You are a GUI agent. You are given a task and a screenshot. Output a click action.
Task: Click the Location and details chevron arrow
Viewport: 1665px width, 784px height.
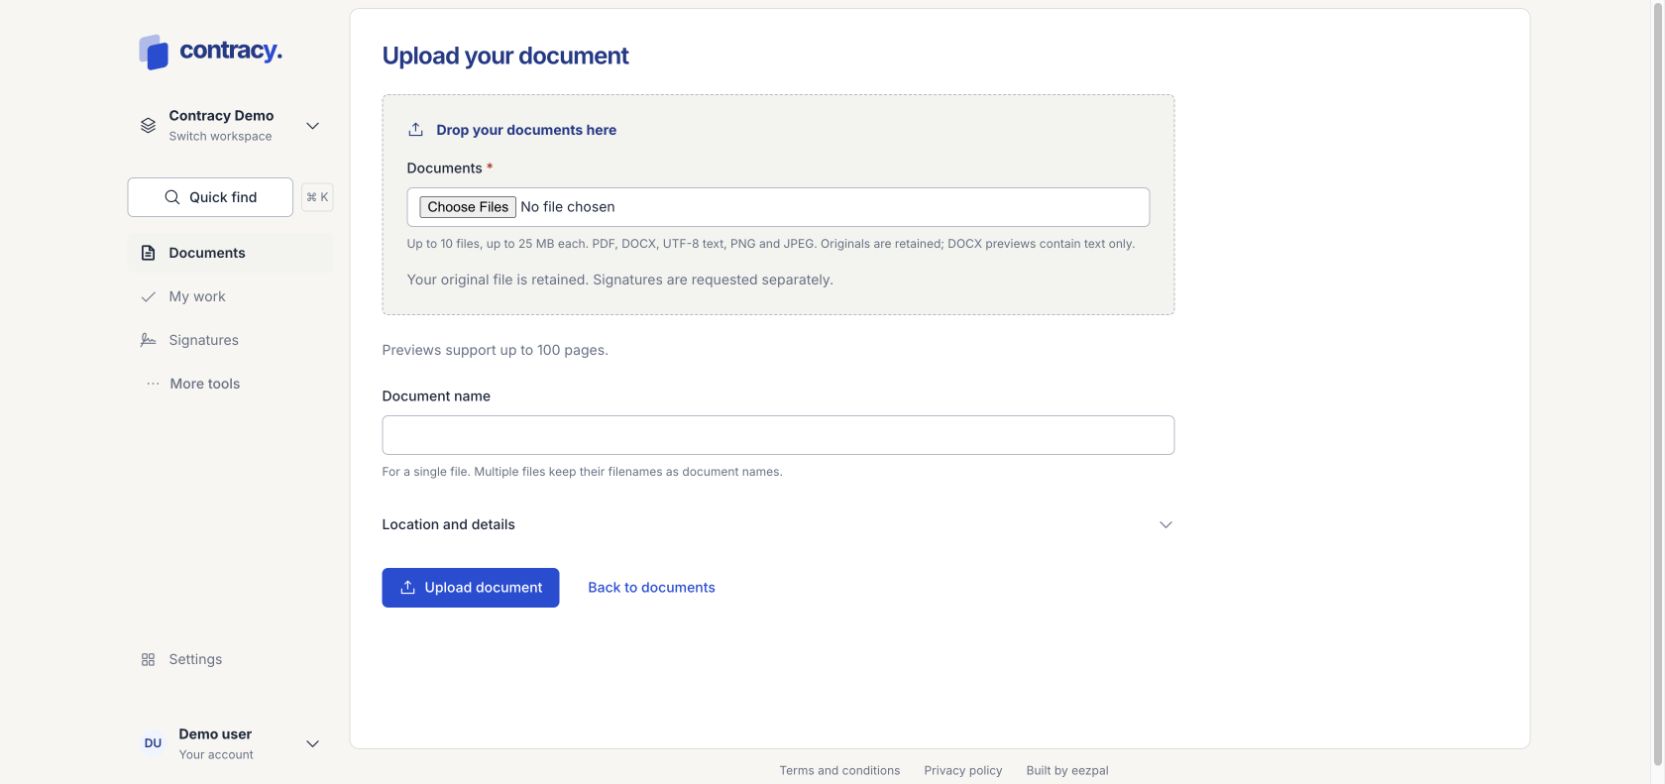[x=1165, y=525]
